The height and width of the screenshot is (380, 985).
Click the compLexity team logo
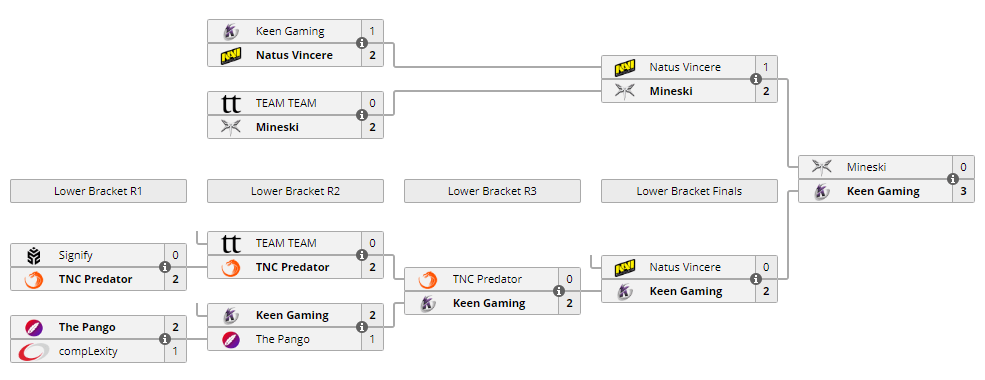coord(33,352)
